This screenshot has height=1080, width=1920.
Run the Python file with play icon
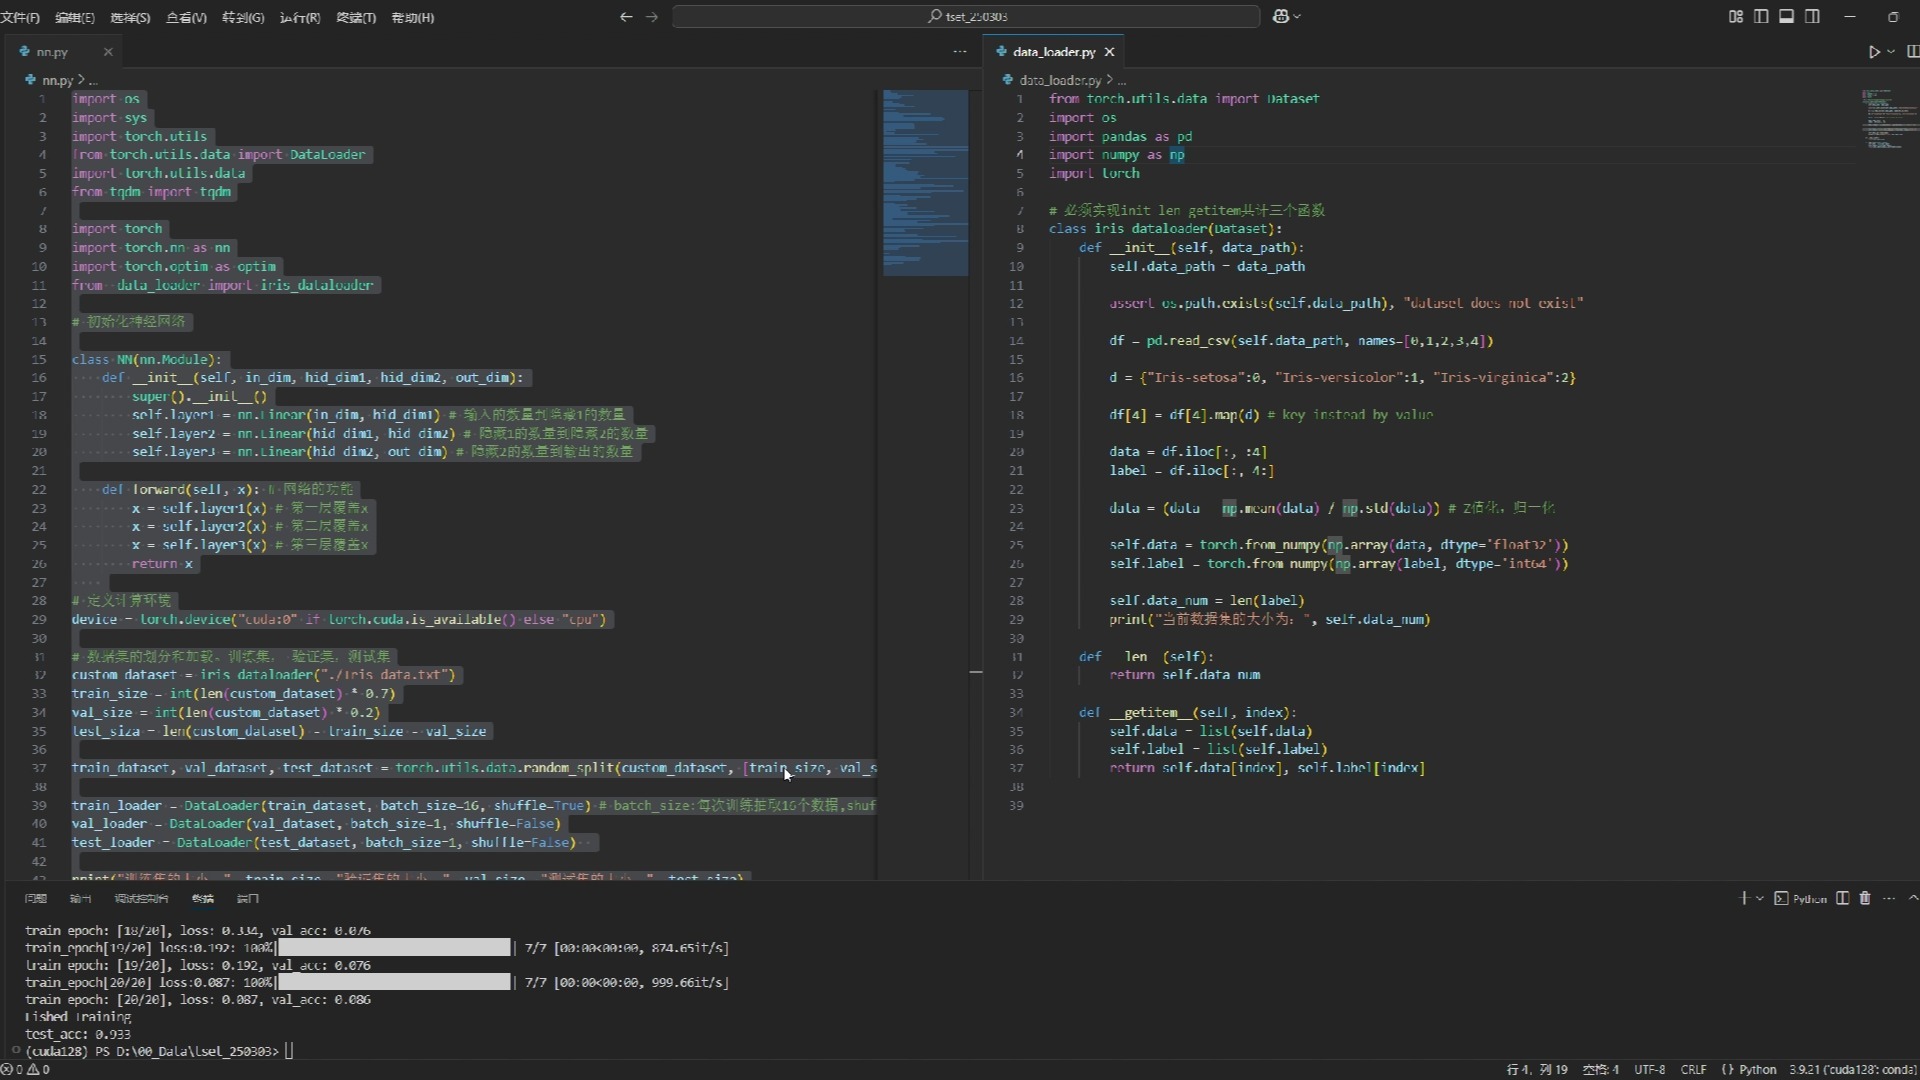[1874, 52]
